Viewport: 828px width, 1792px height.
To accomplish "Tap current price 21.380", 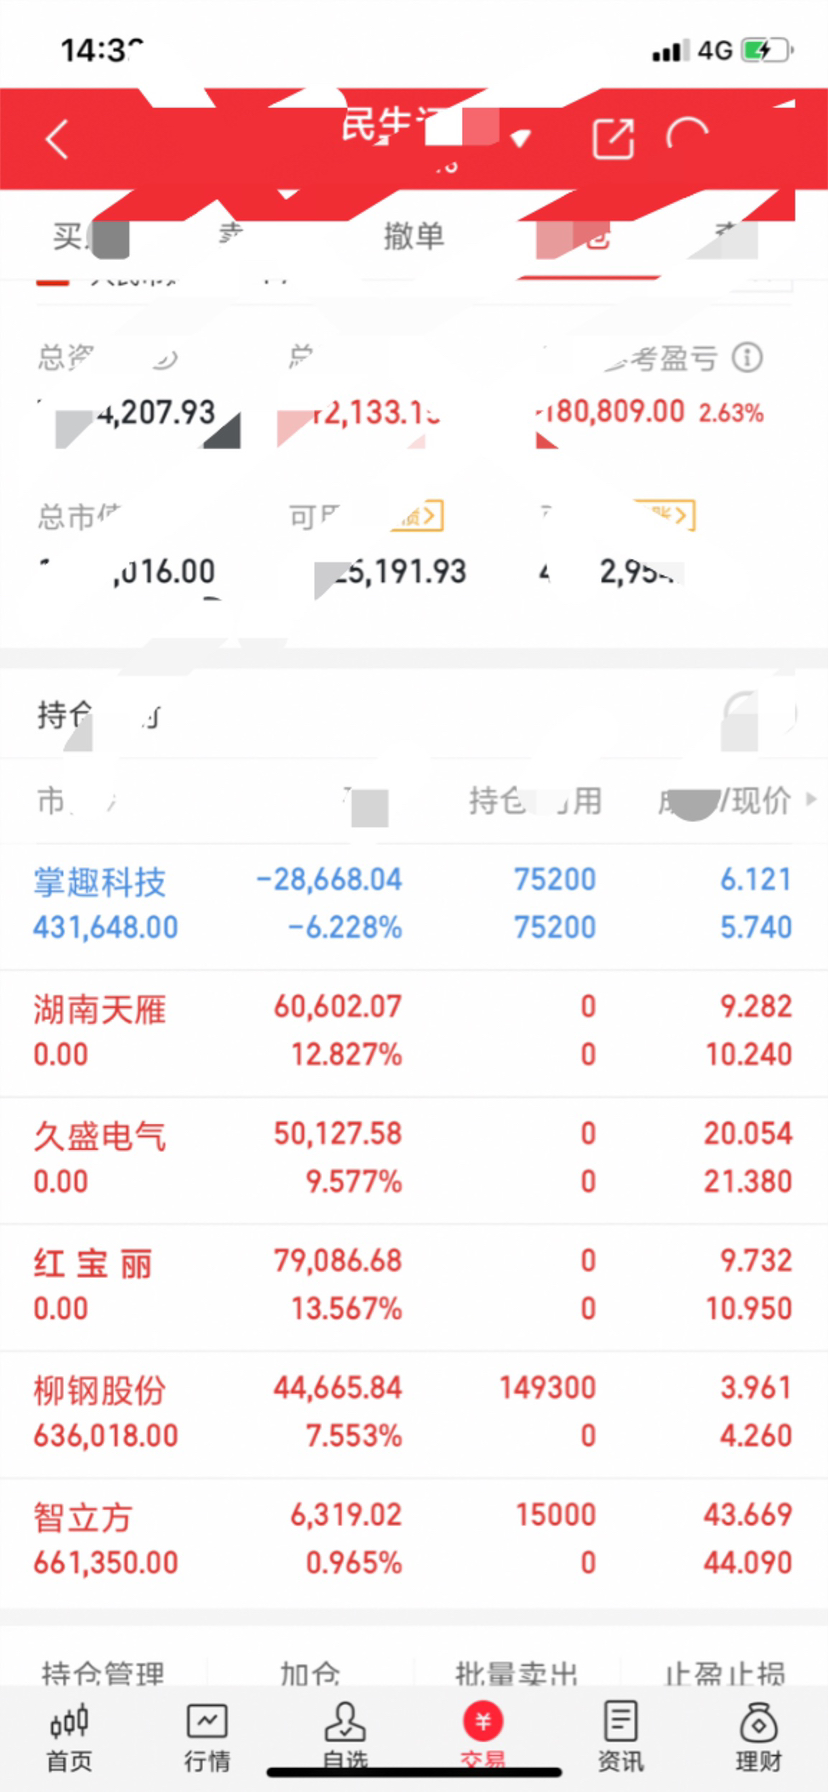I will 748,1182.
